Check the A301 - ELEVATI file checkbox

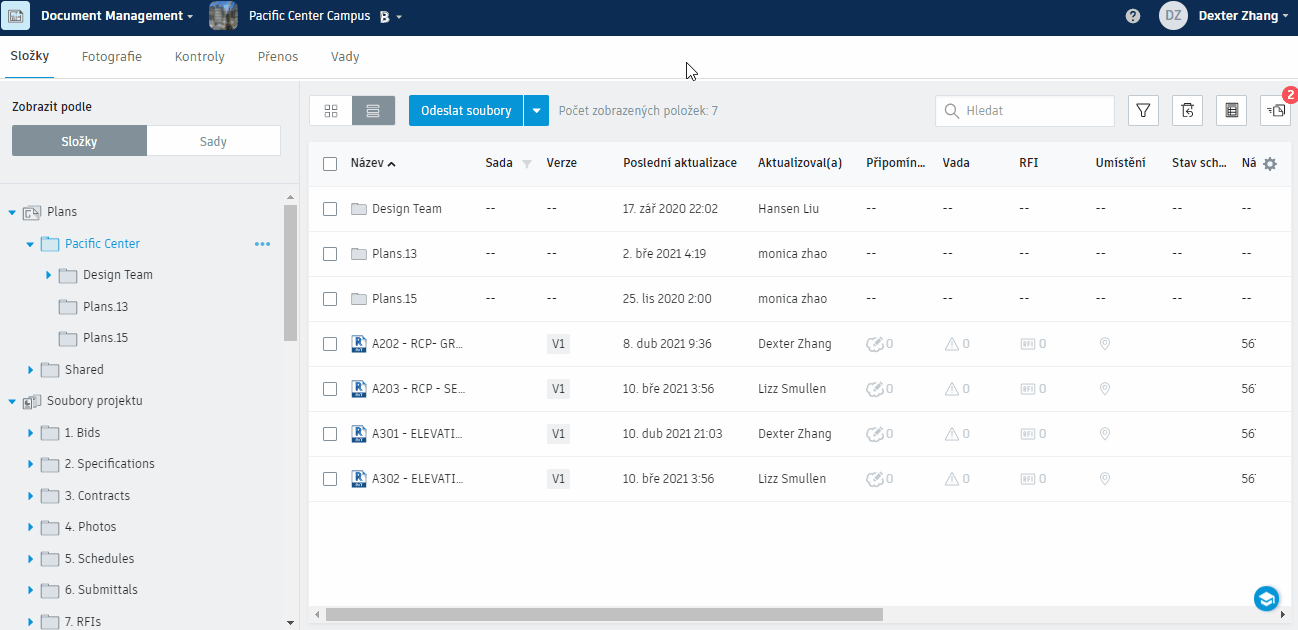(330, 434)
